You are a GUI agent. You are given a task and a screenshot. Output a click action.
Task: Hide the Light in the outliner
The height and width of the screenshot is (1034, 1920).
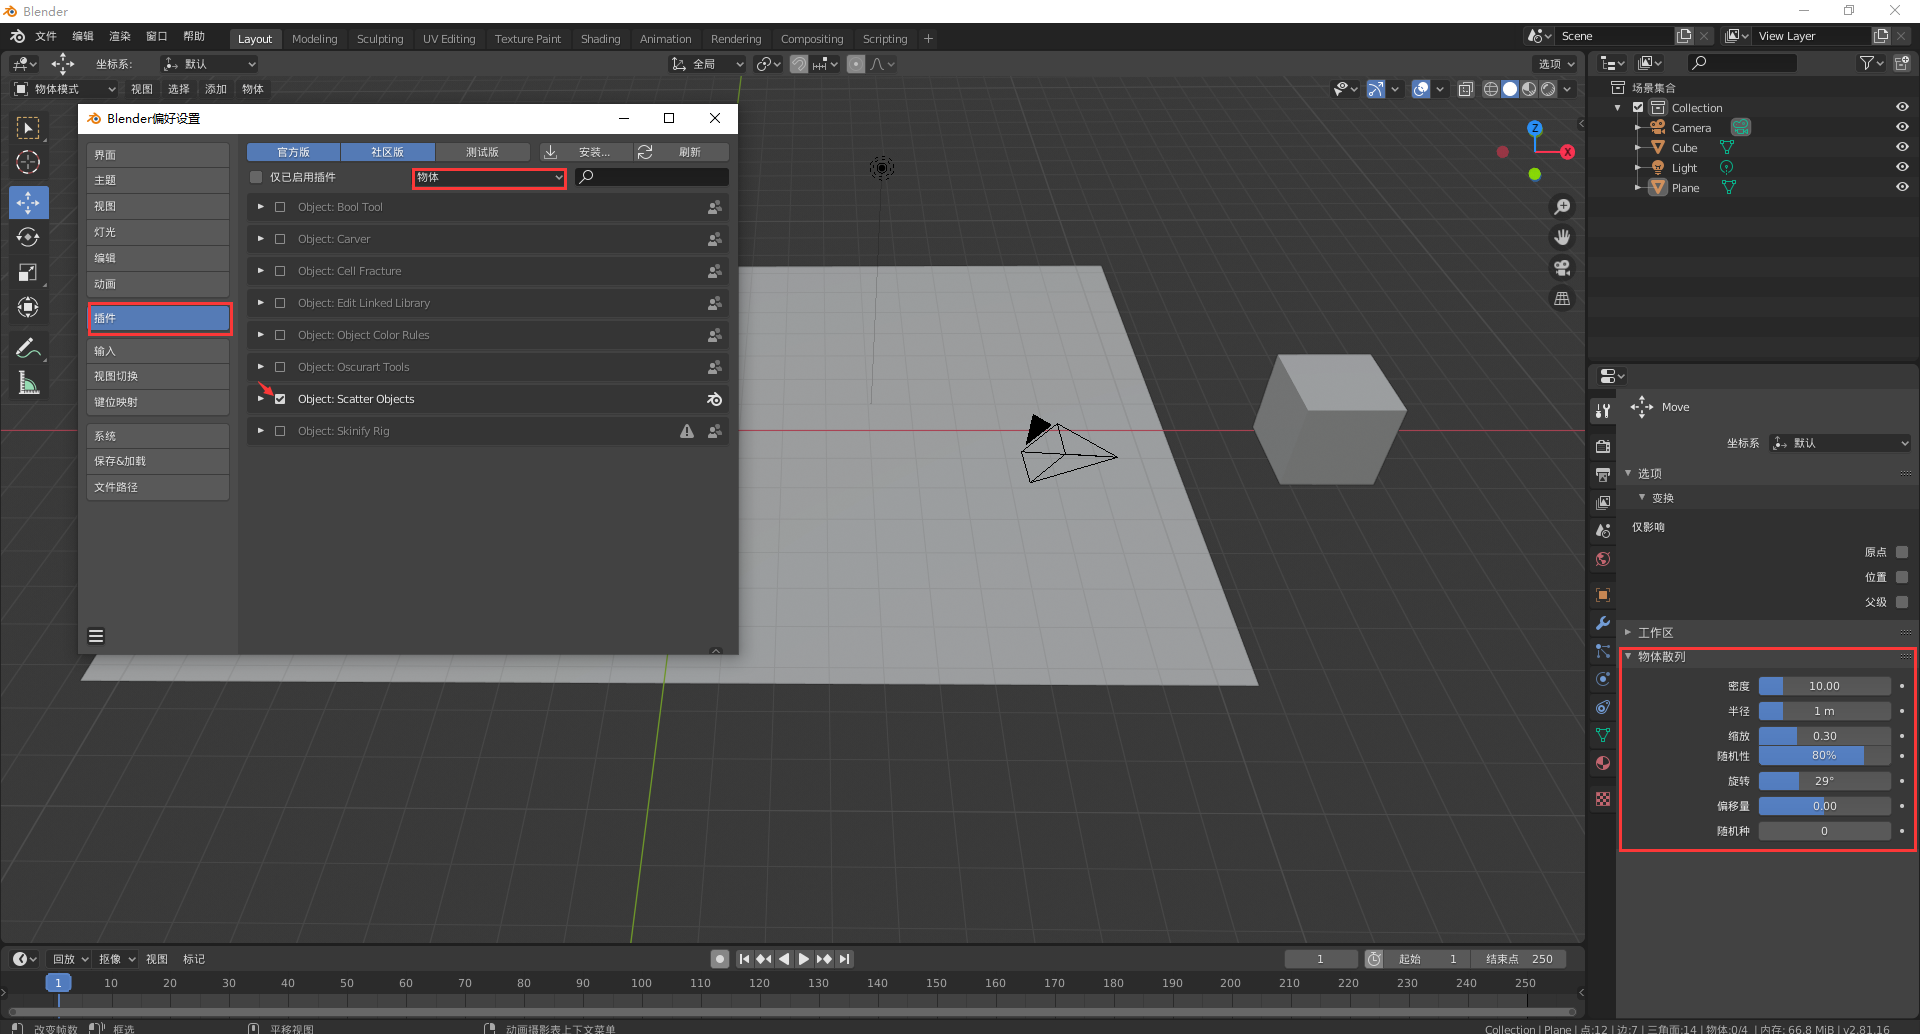(1902, 167)
